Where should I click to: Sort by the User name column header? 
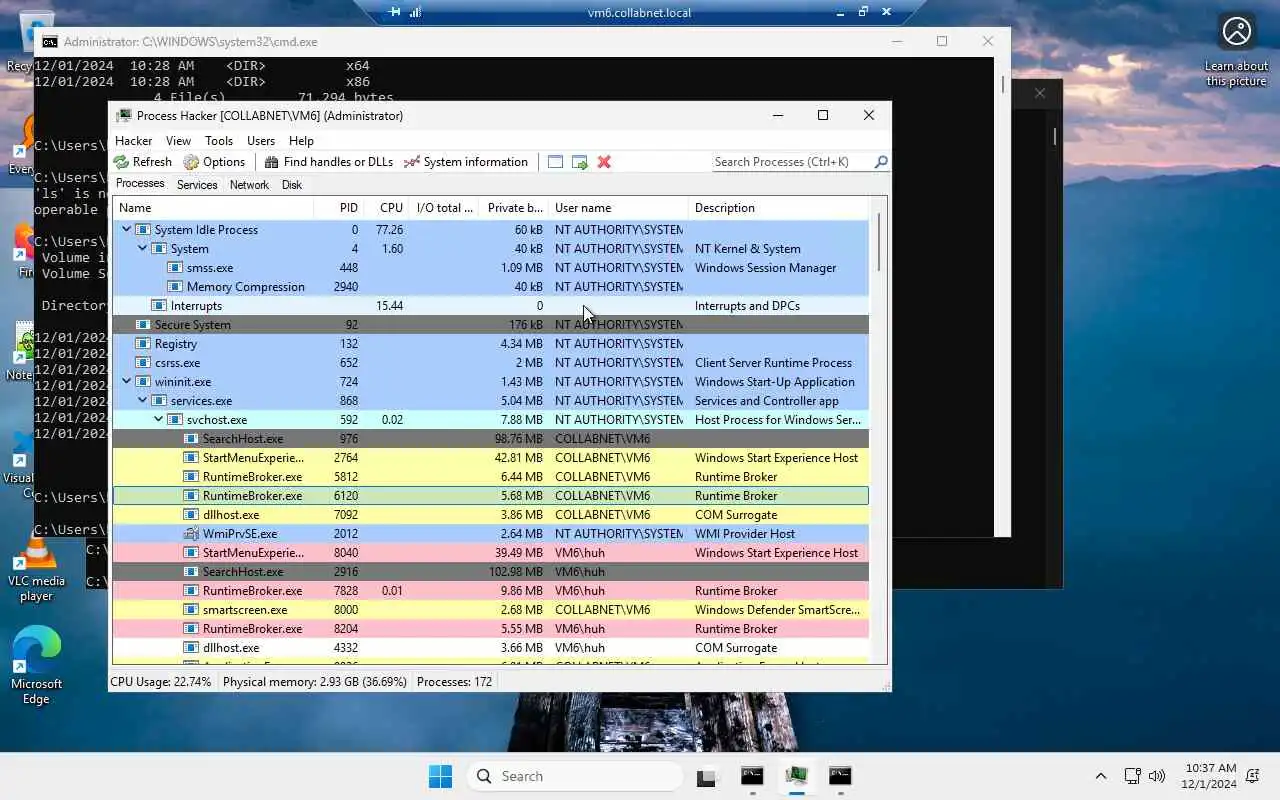point(618,208)
